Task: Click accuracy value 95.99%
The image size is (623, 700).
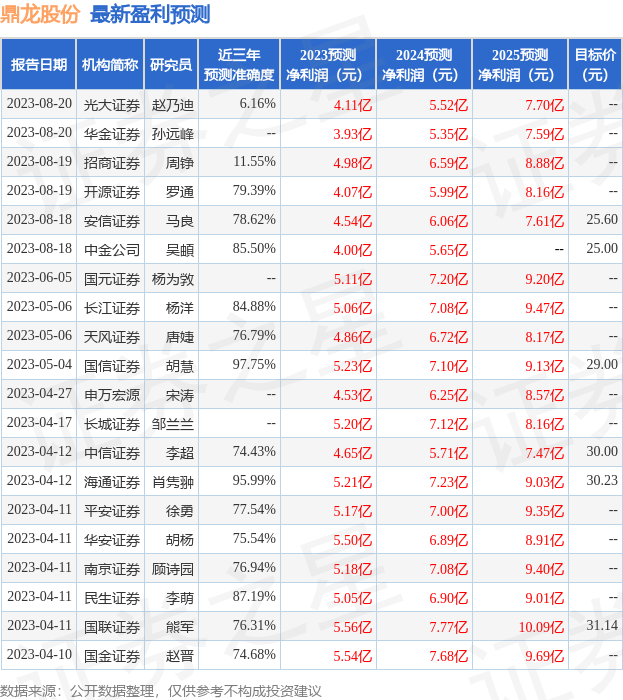Action: tap(254, 480)
